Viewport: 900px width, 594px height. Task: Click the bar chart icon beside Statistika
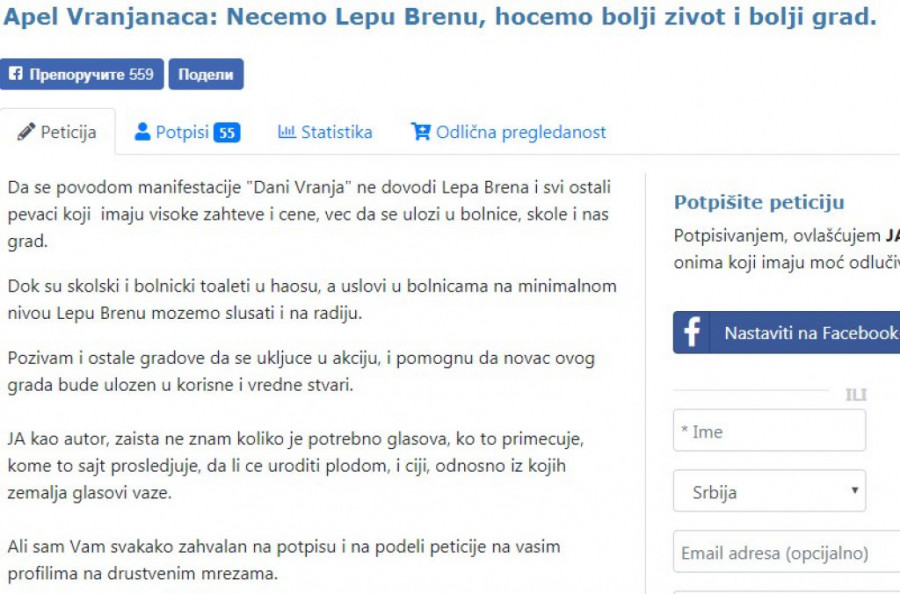coord(287,131)
